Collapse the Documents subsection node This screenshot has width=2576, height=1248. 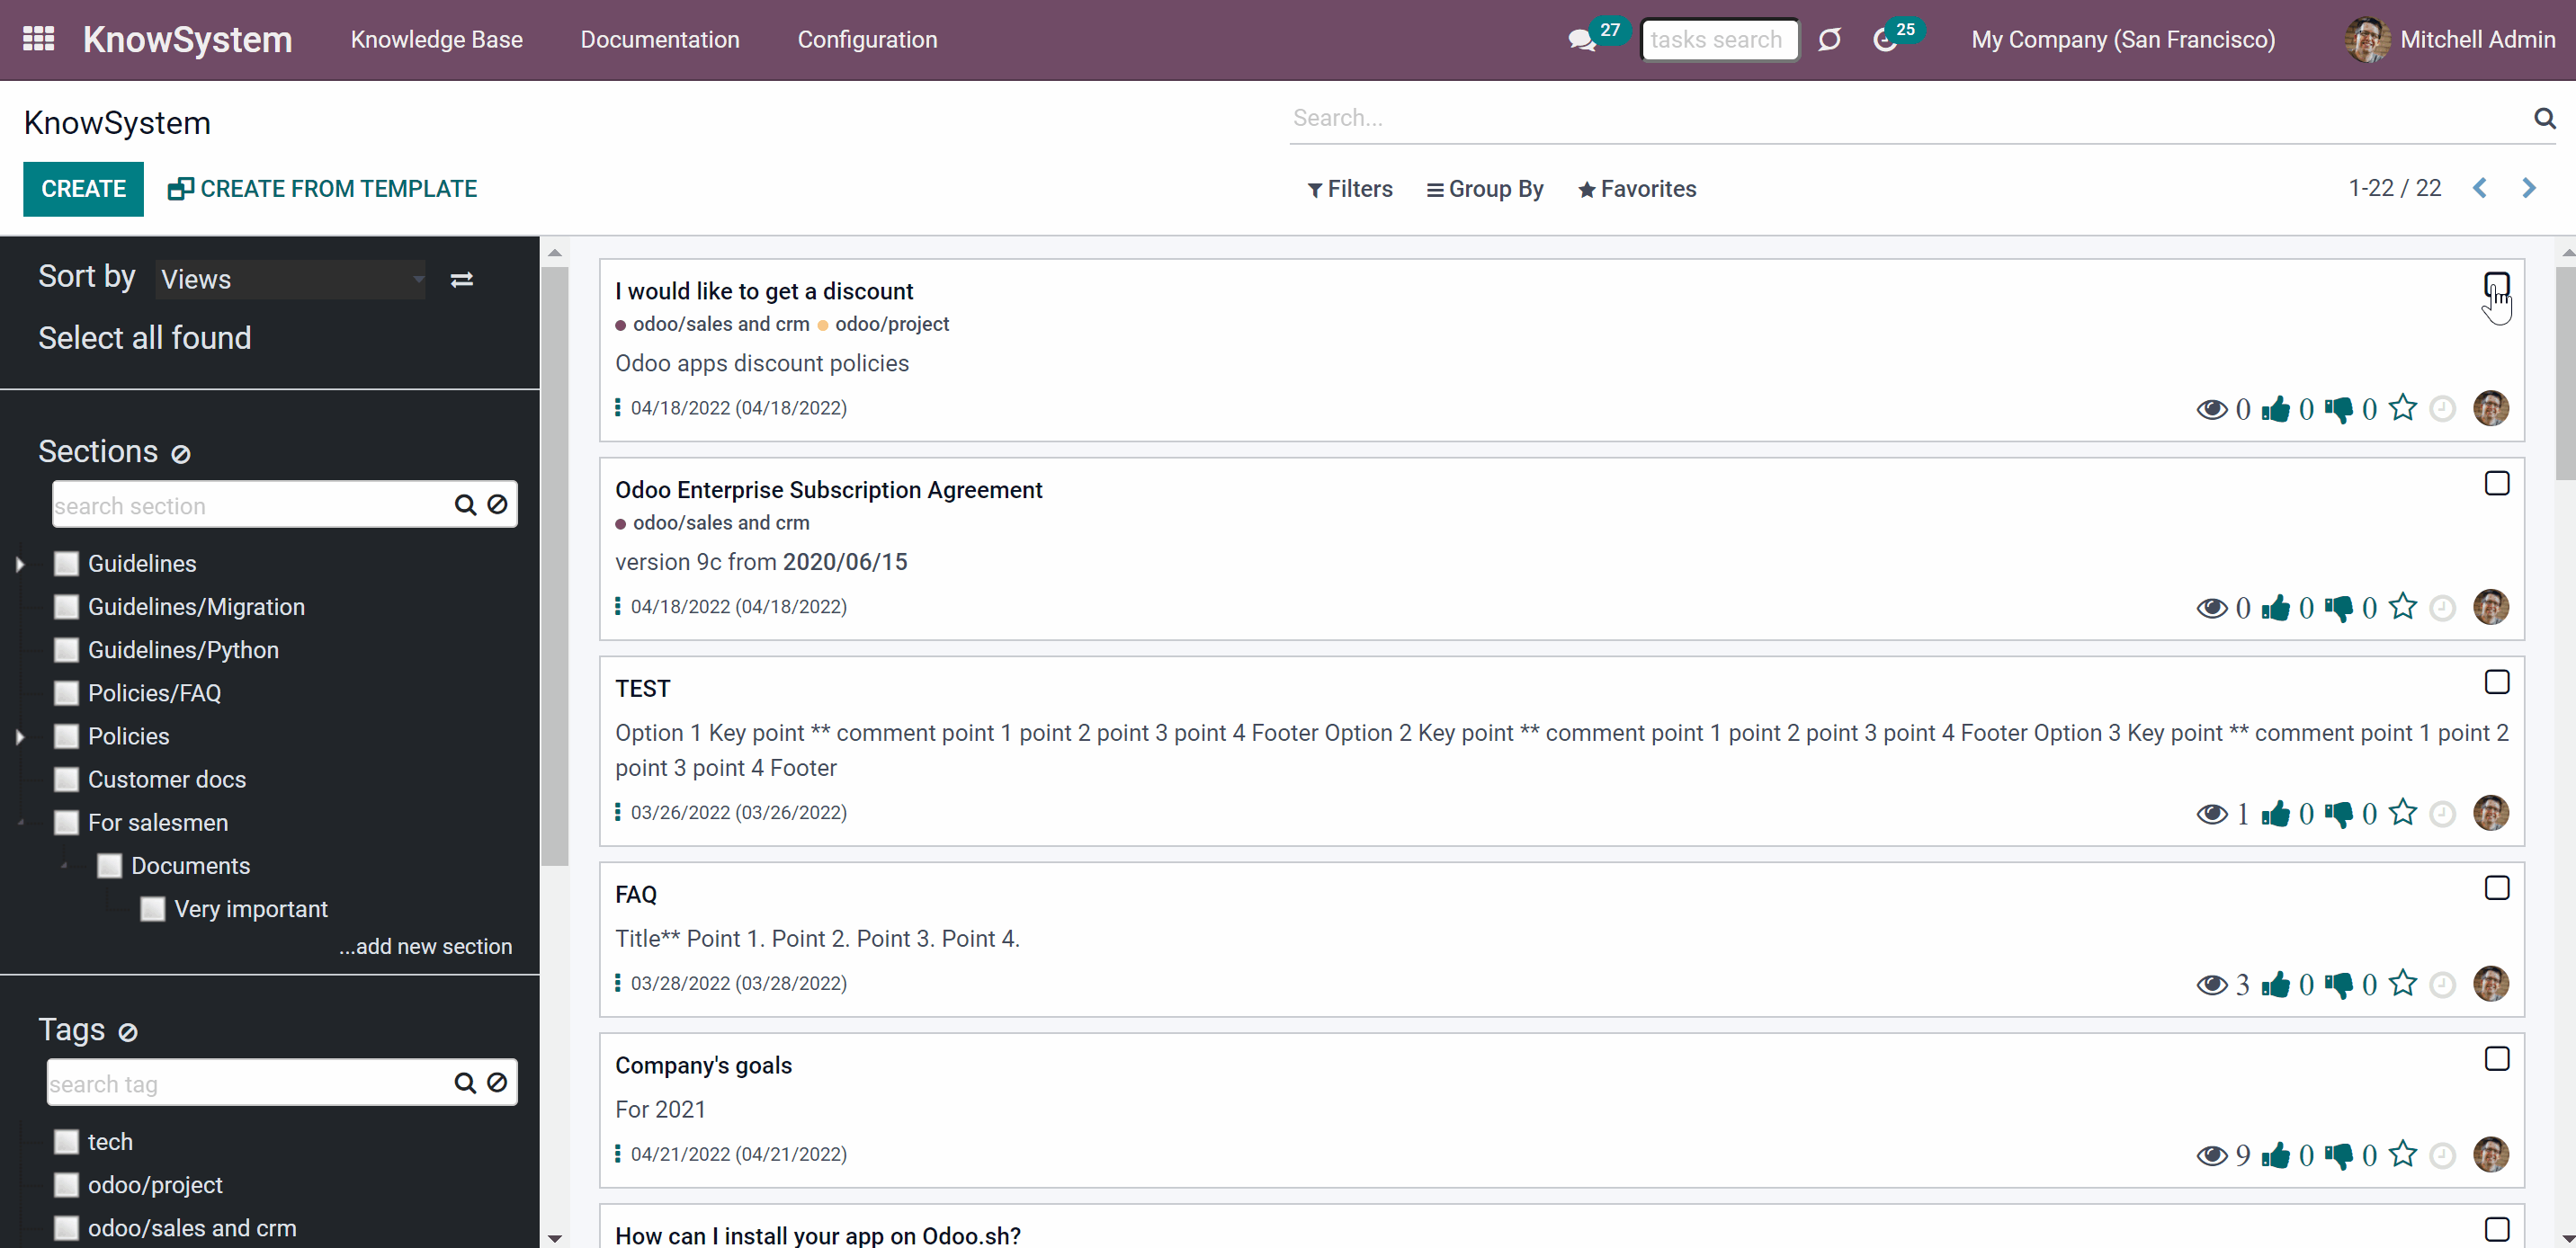[64, 866]
